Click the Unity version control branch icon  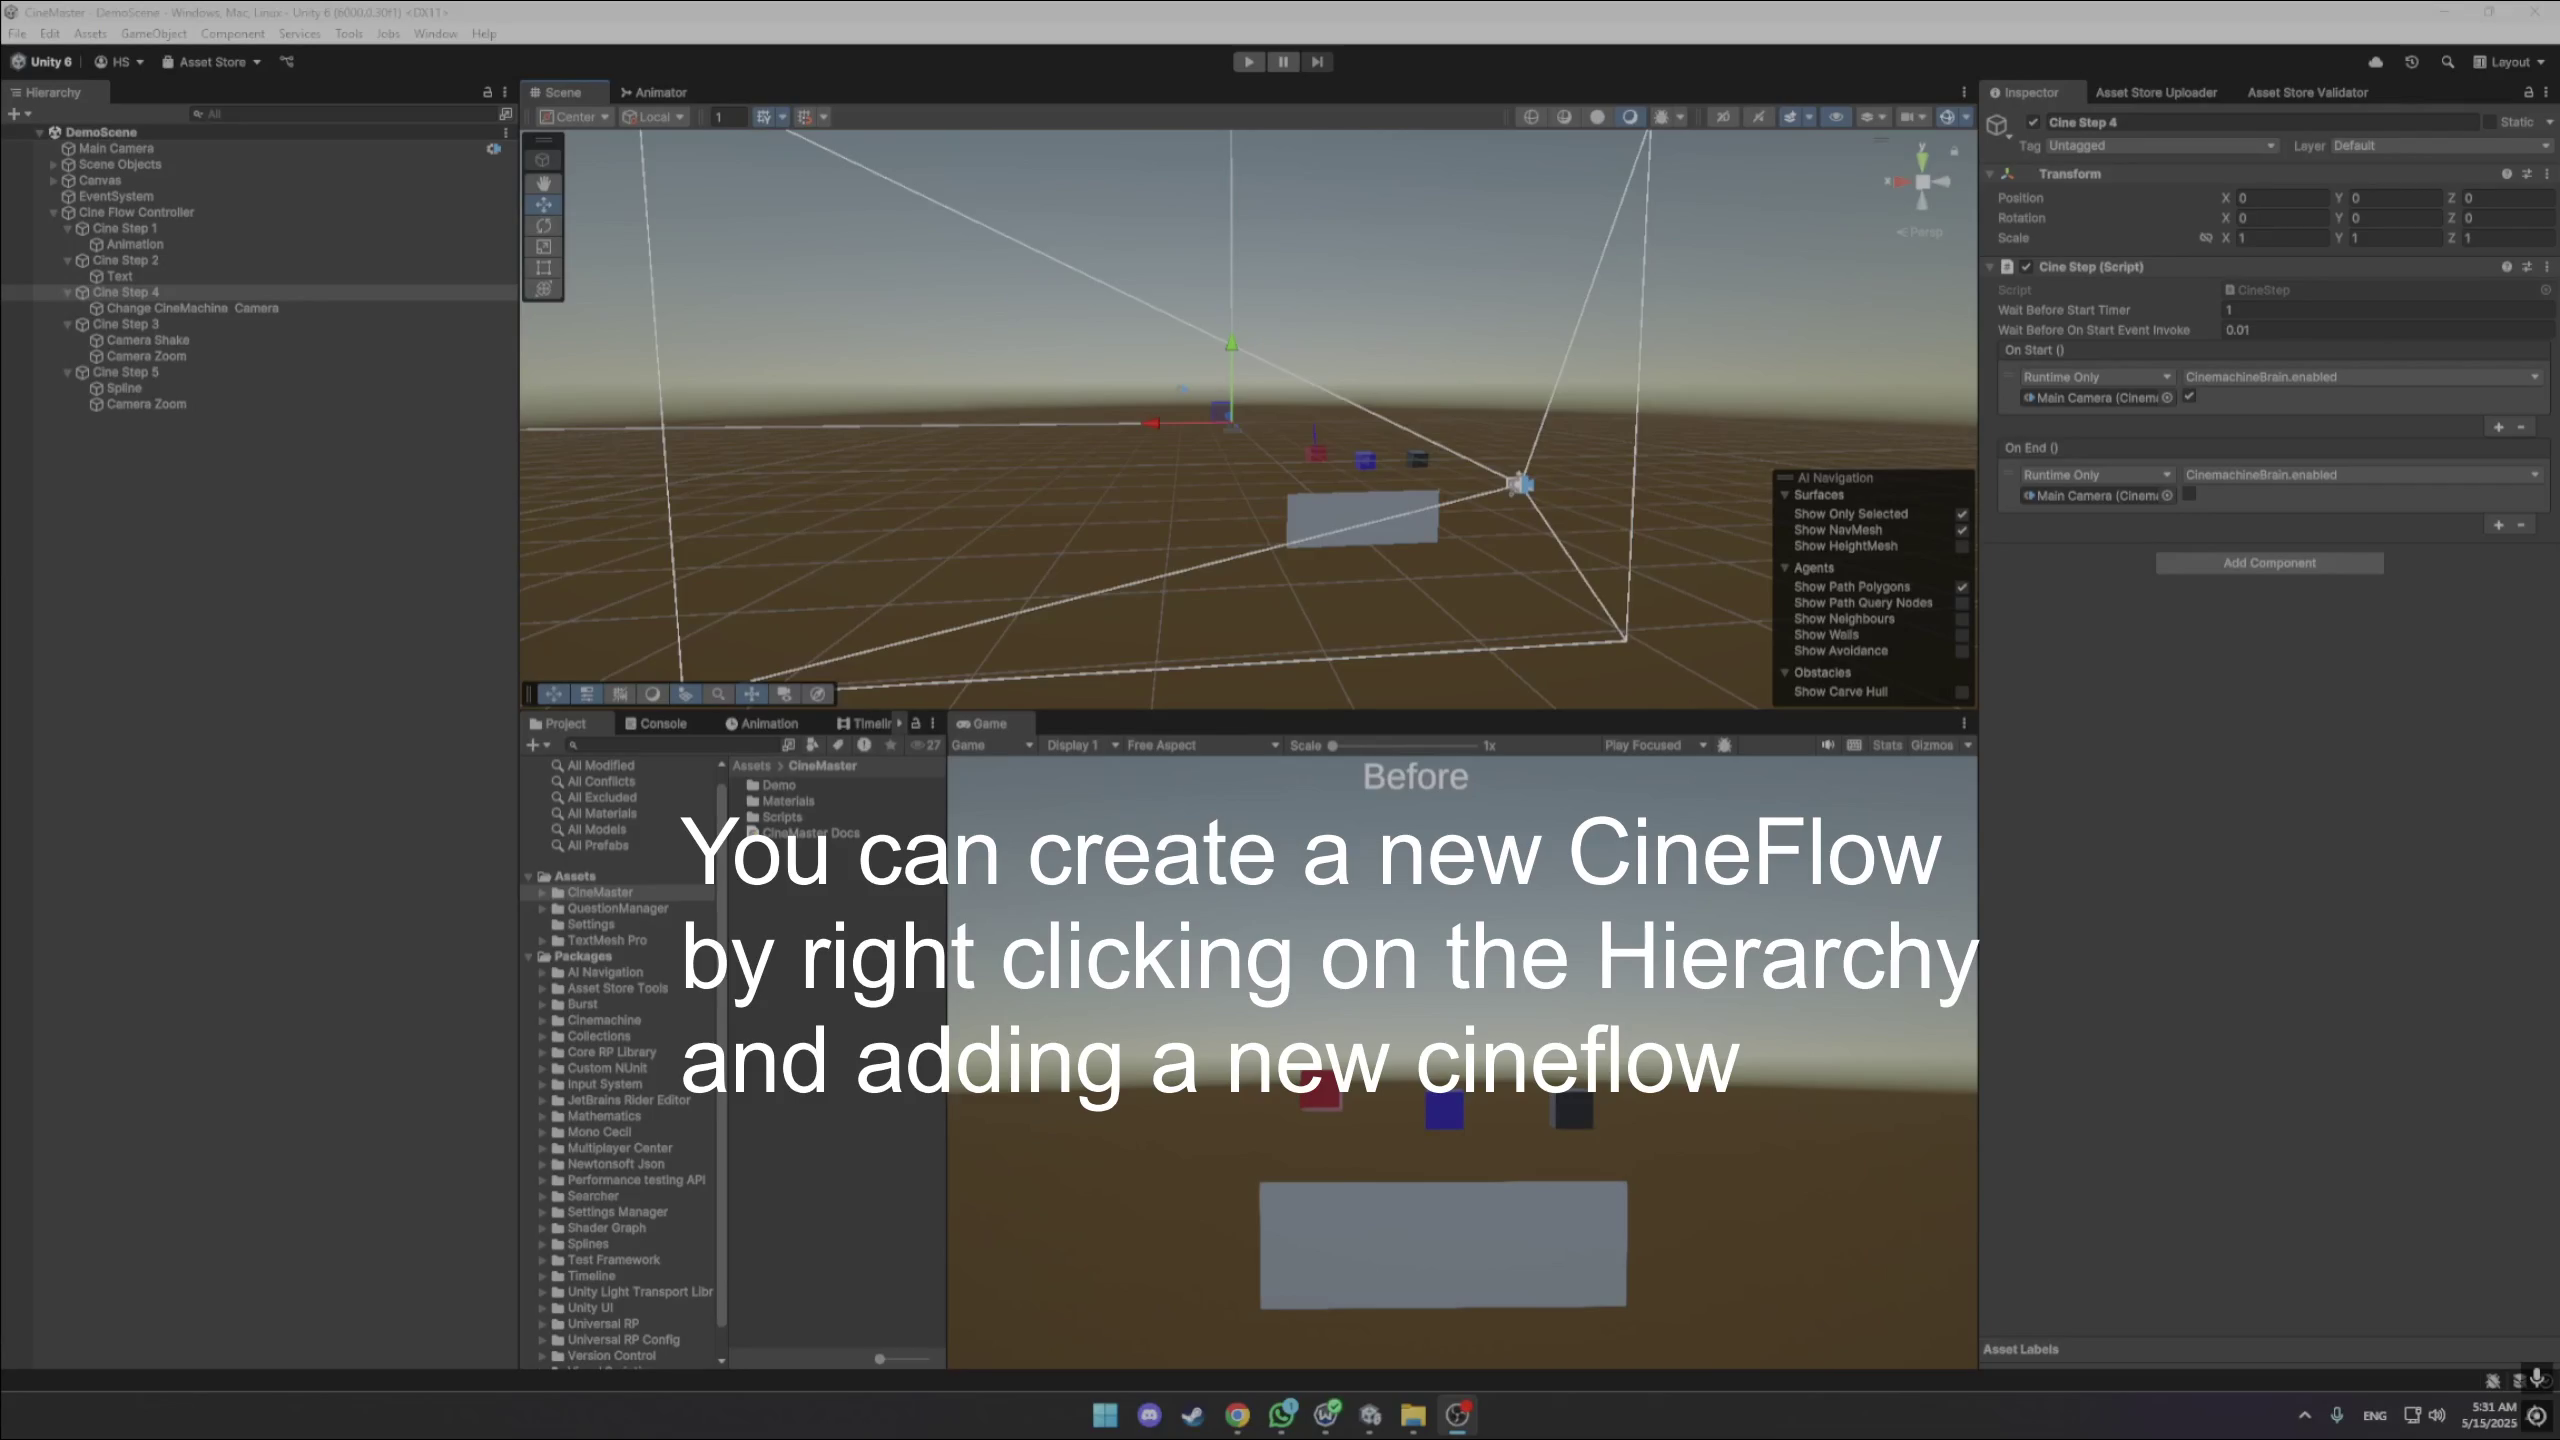[x=287, y=62]
